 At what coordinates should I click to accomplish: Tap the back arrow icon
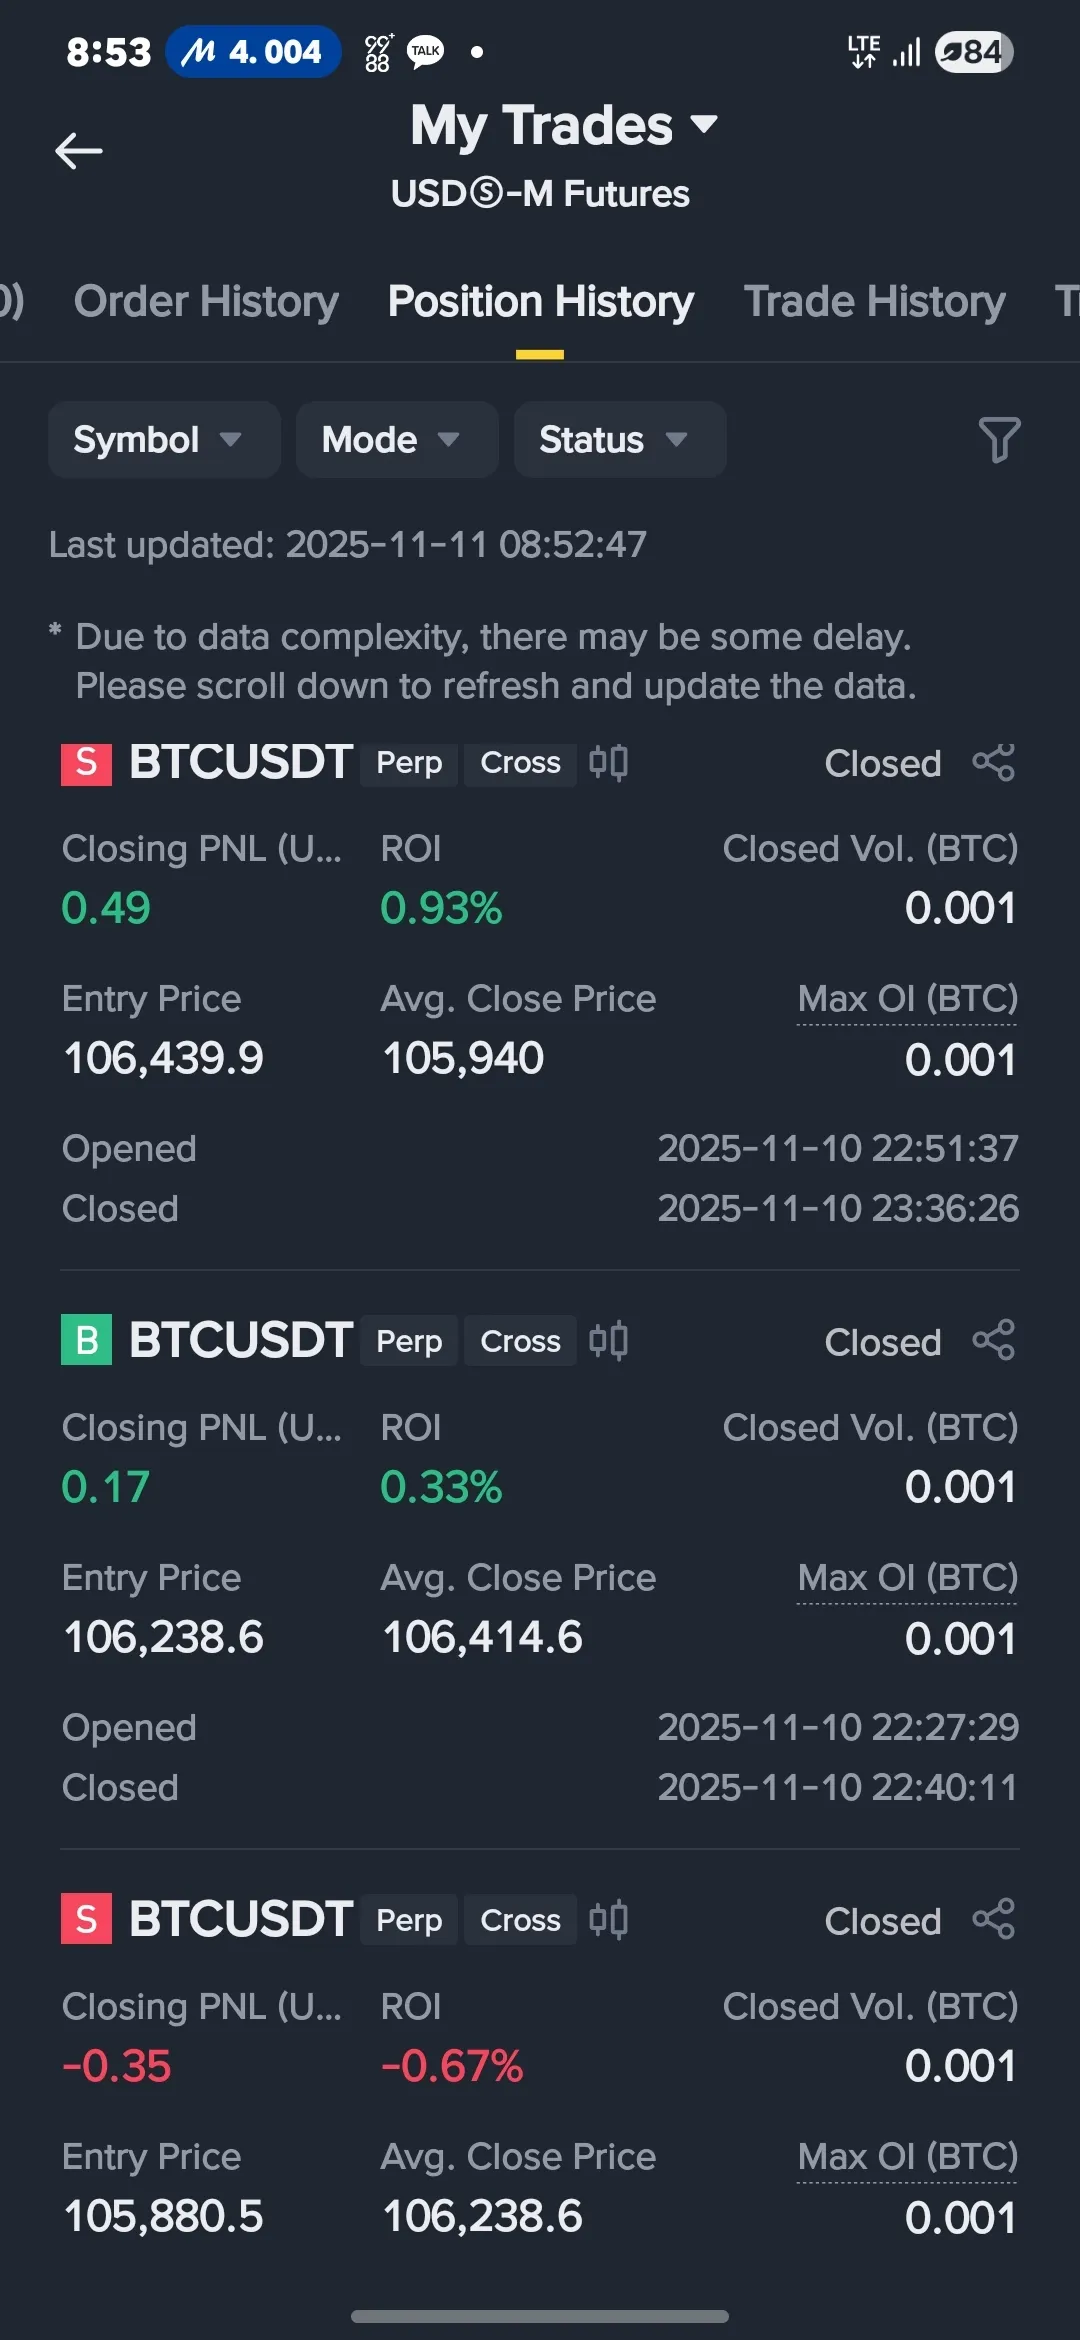click(79, 151)
